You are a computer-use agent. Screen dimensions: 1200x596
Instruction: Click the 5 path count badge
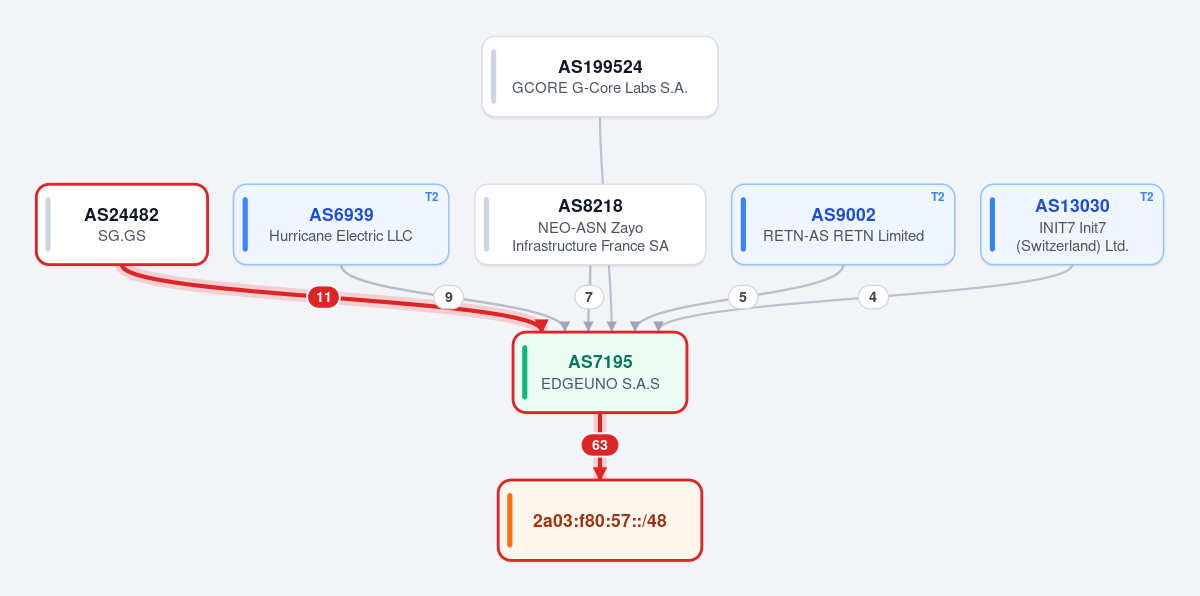point(743,297)
